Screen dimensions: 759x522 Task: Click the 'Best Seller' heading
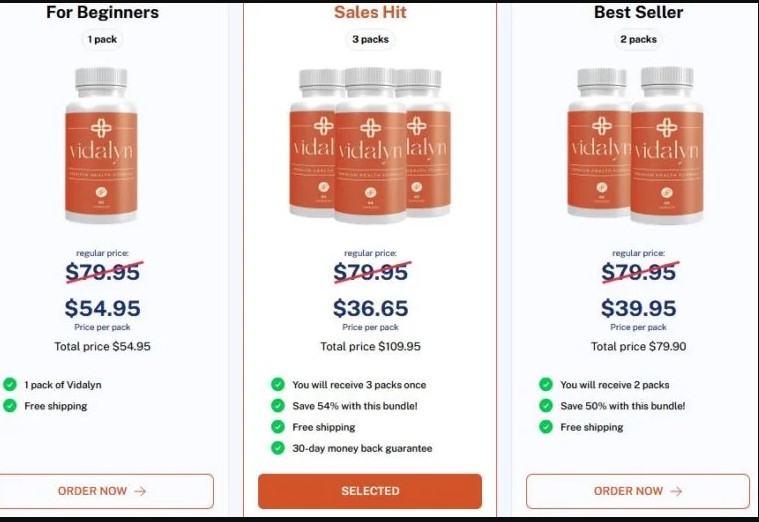pyautogui.click(x=638, y=13)
